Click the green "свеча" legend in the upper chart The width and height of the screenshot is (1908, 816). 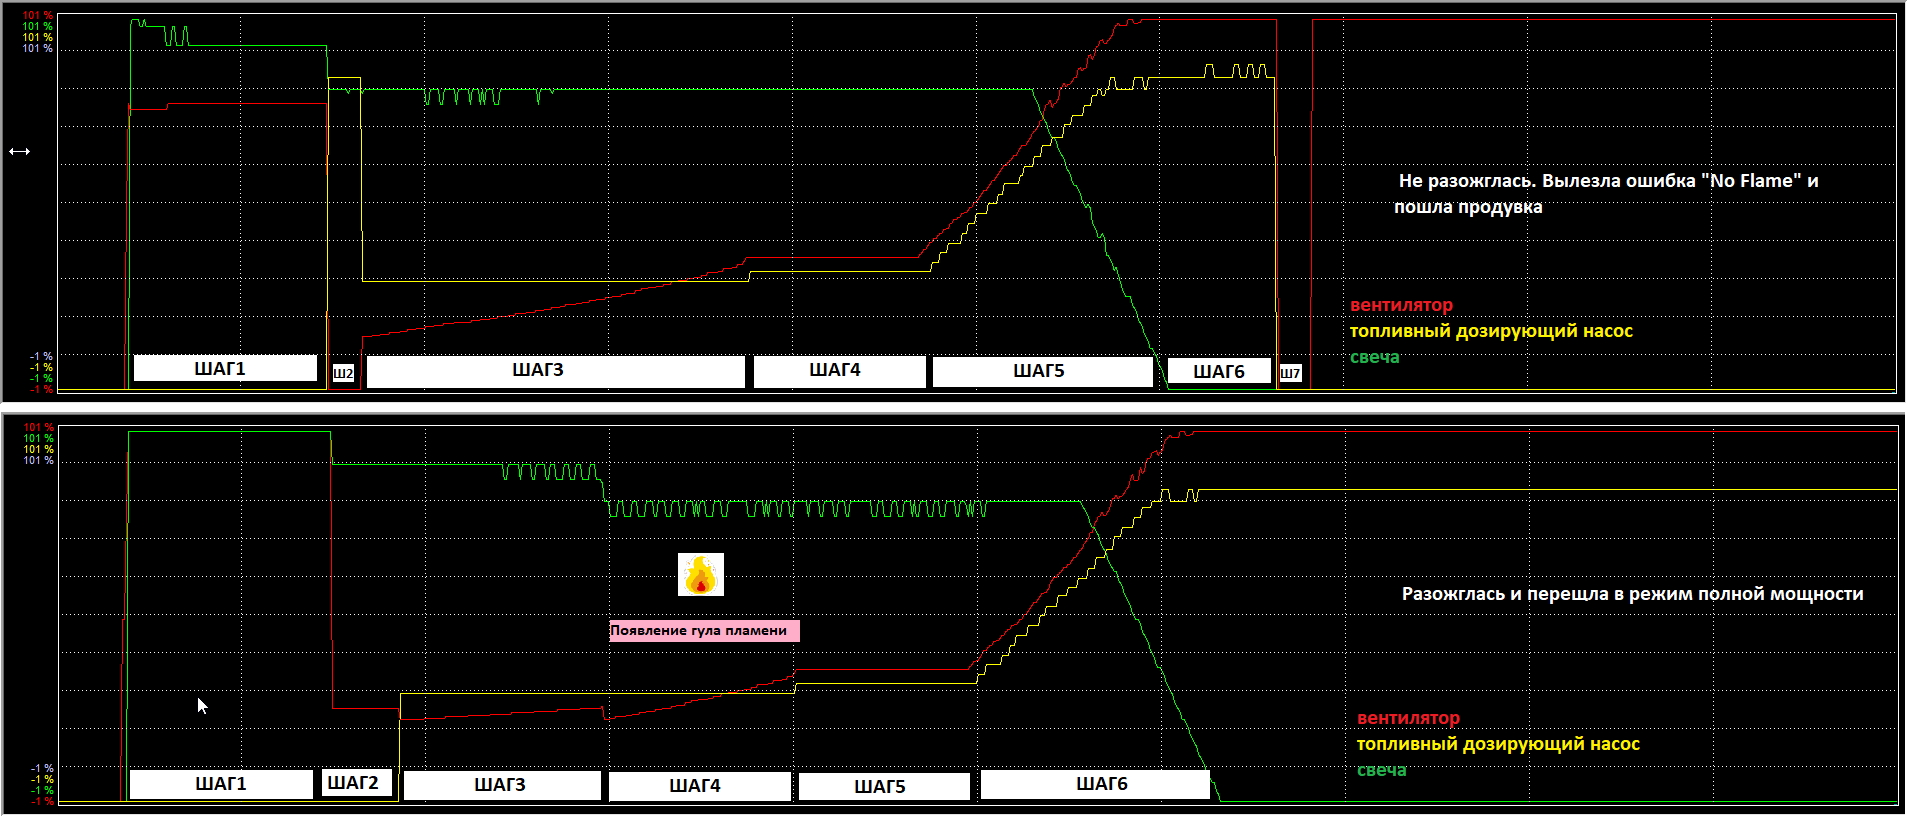pyautogui.click(x=1374, y=357)
